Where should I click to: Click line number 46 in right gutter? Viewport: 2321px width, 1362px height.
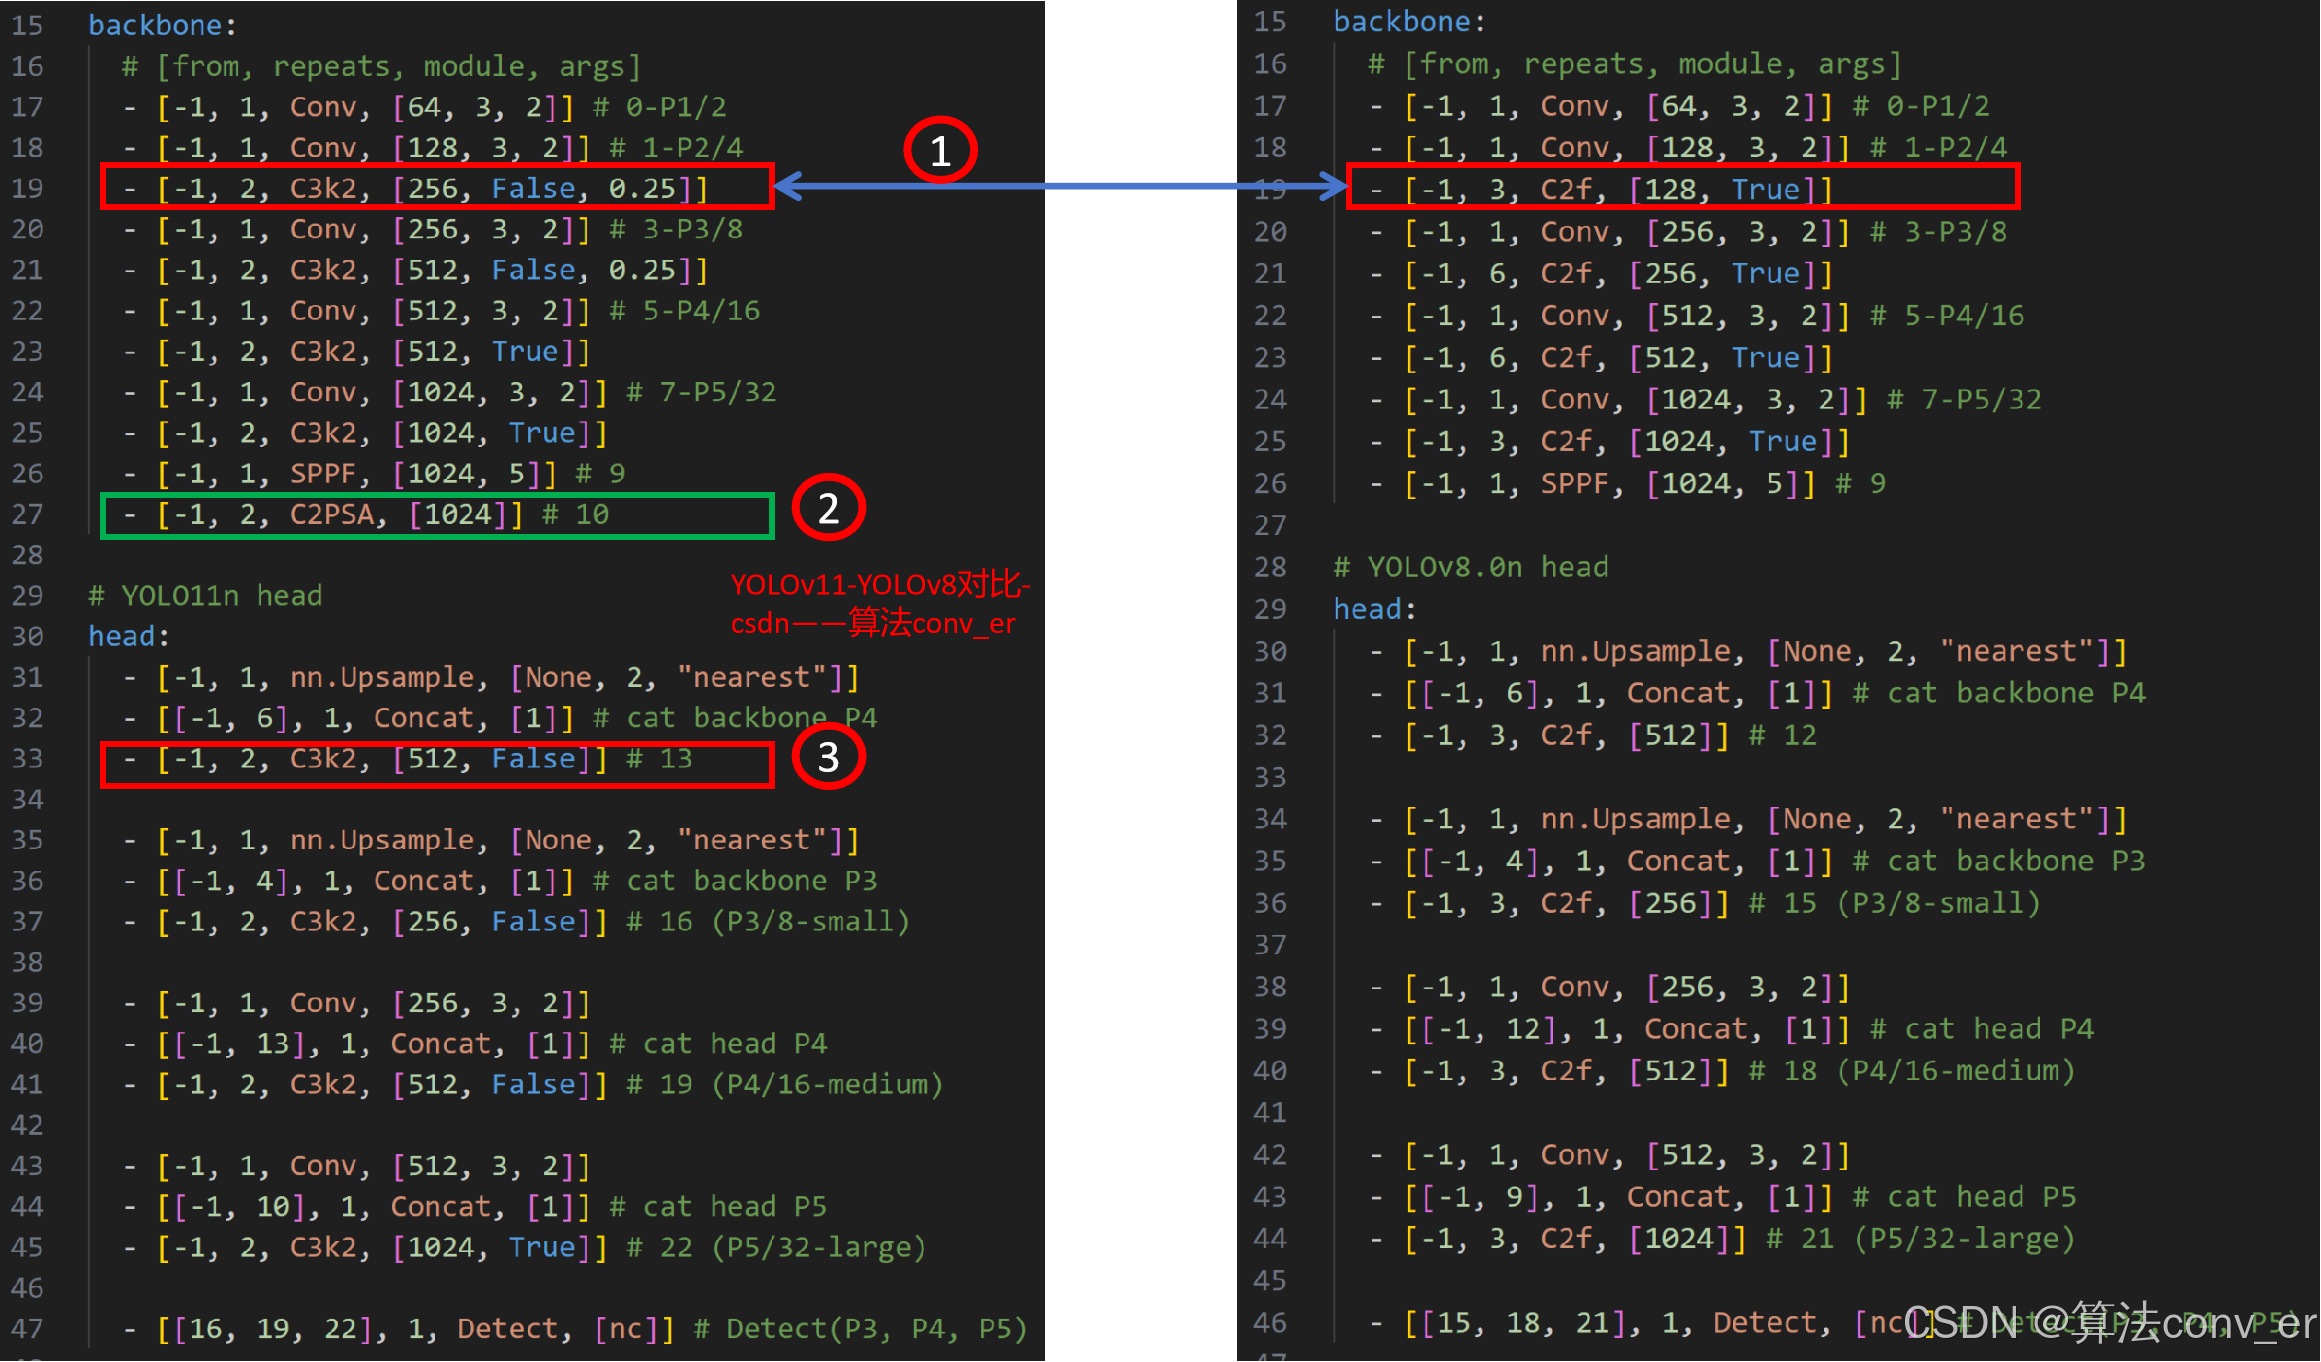pyautogui.click(x=1270, y=1322)
